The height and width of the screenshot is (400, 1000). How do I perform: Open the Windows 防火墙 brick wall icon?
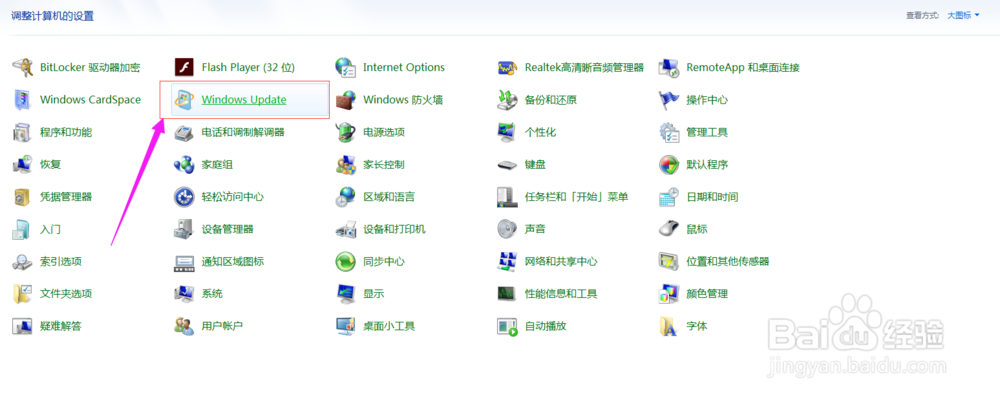(346, 100)
